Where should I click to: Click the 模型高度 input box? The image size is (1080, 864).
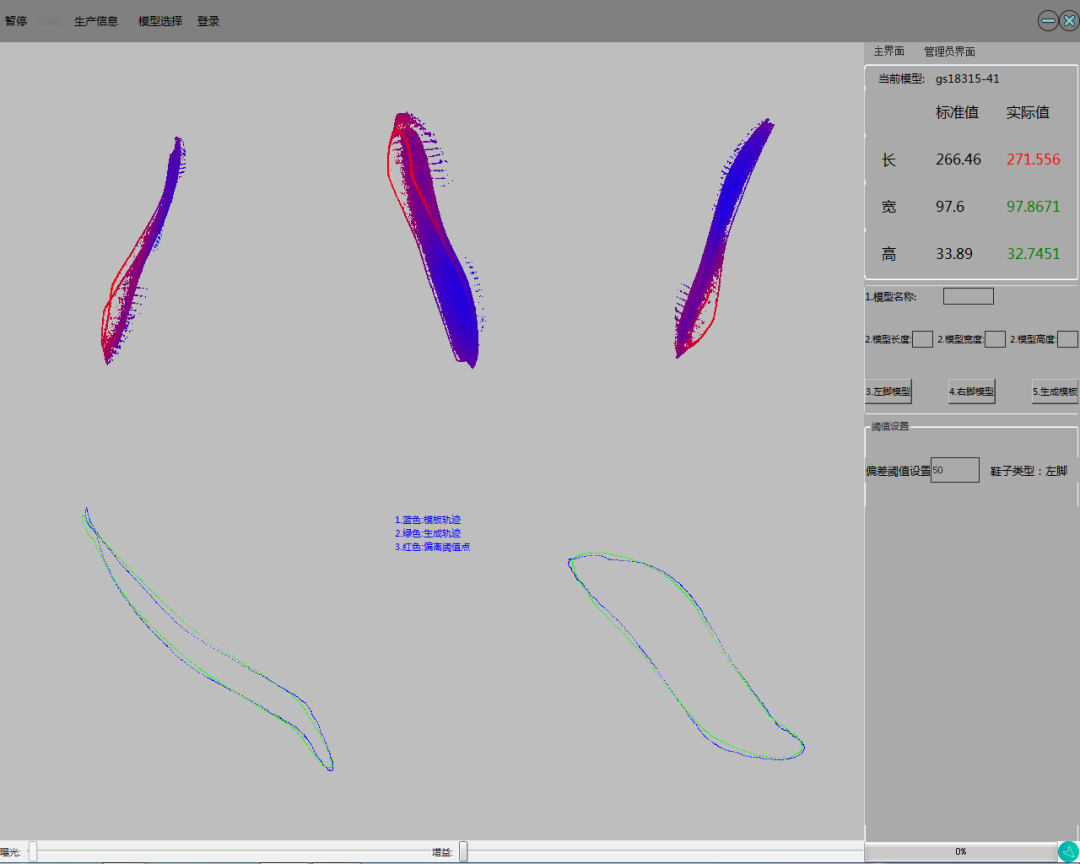point(1067,339)
